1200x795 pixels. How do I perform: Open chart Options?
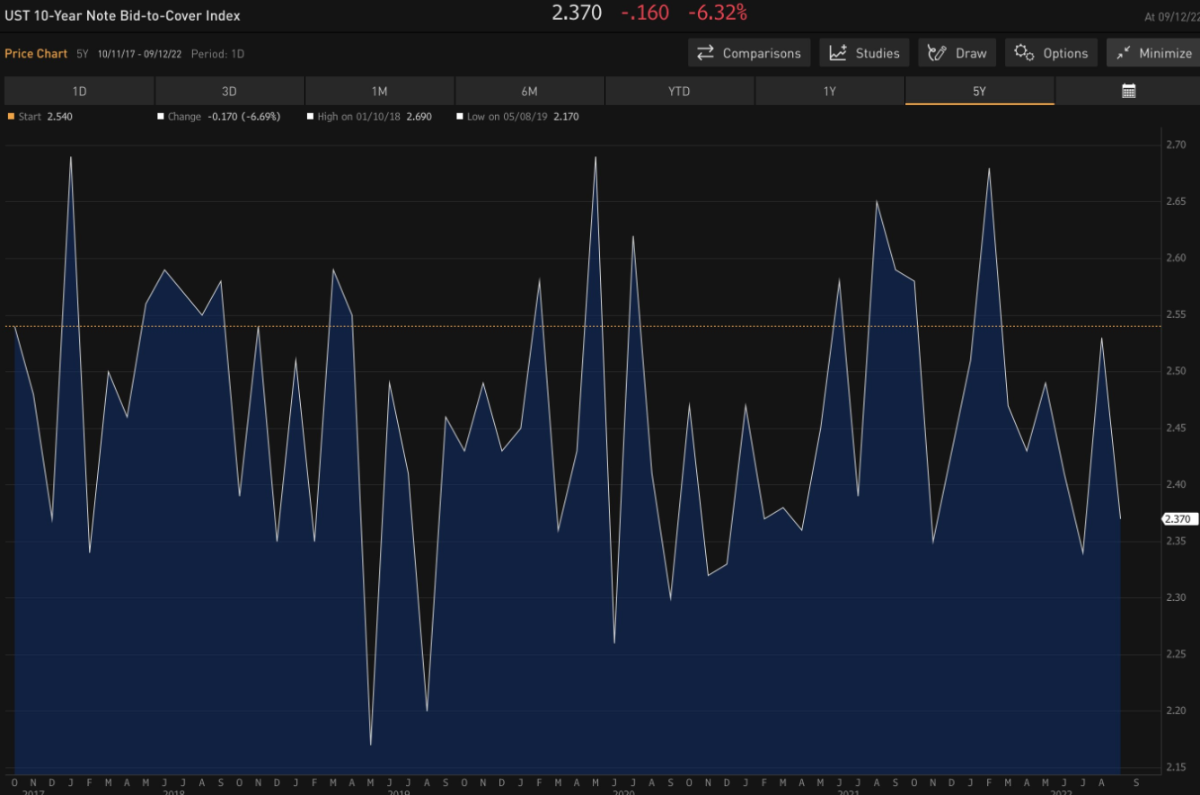tap(1051, 53)
